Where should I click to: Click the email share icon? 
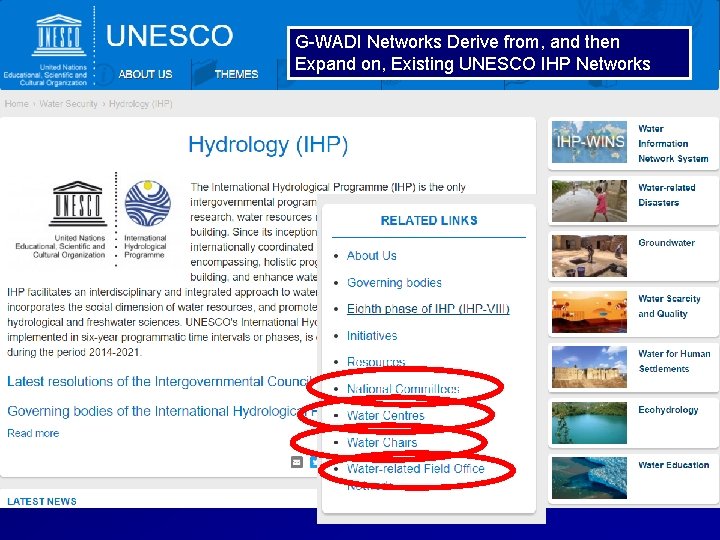[x=297, y=462]
